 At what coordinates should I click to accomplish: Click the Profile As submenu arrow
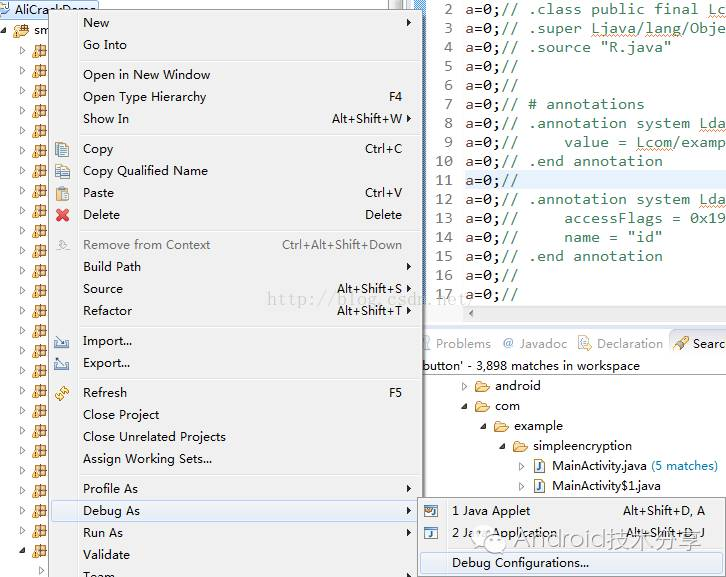point(409,489)
